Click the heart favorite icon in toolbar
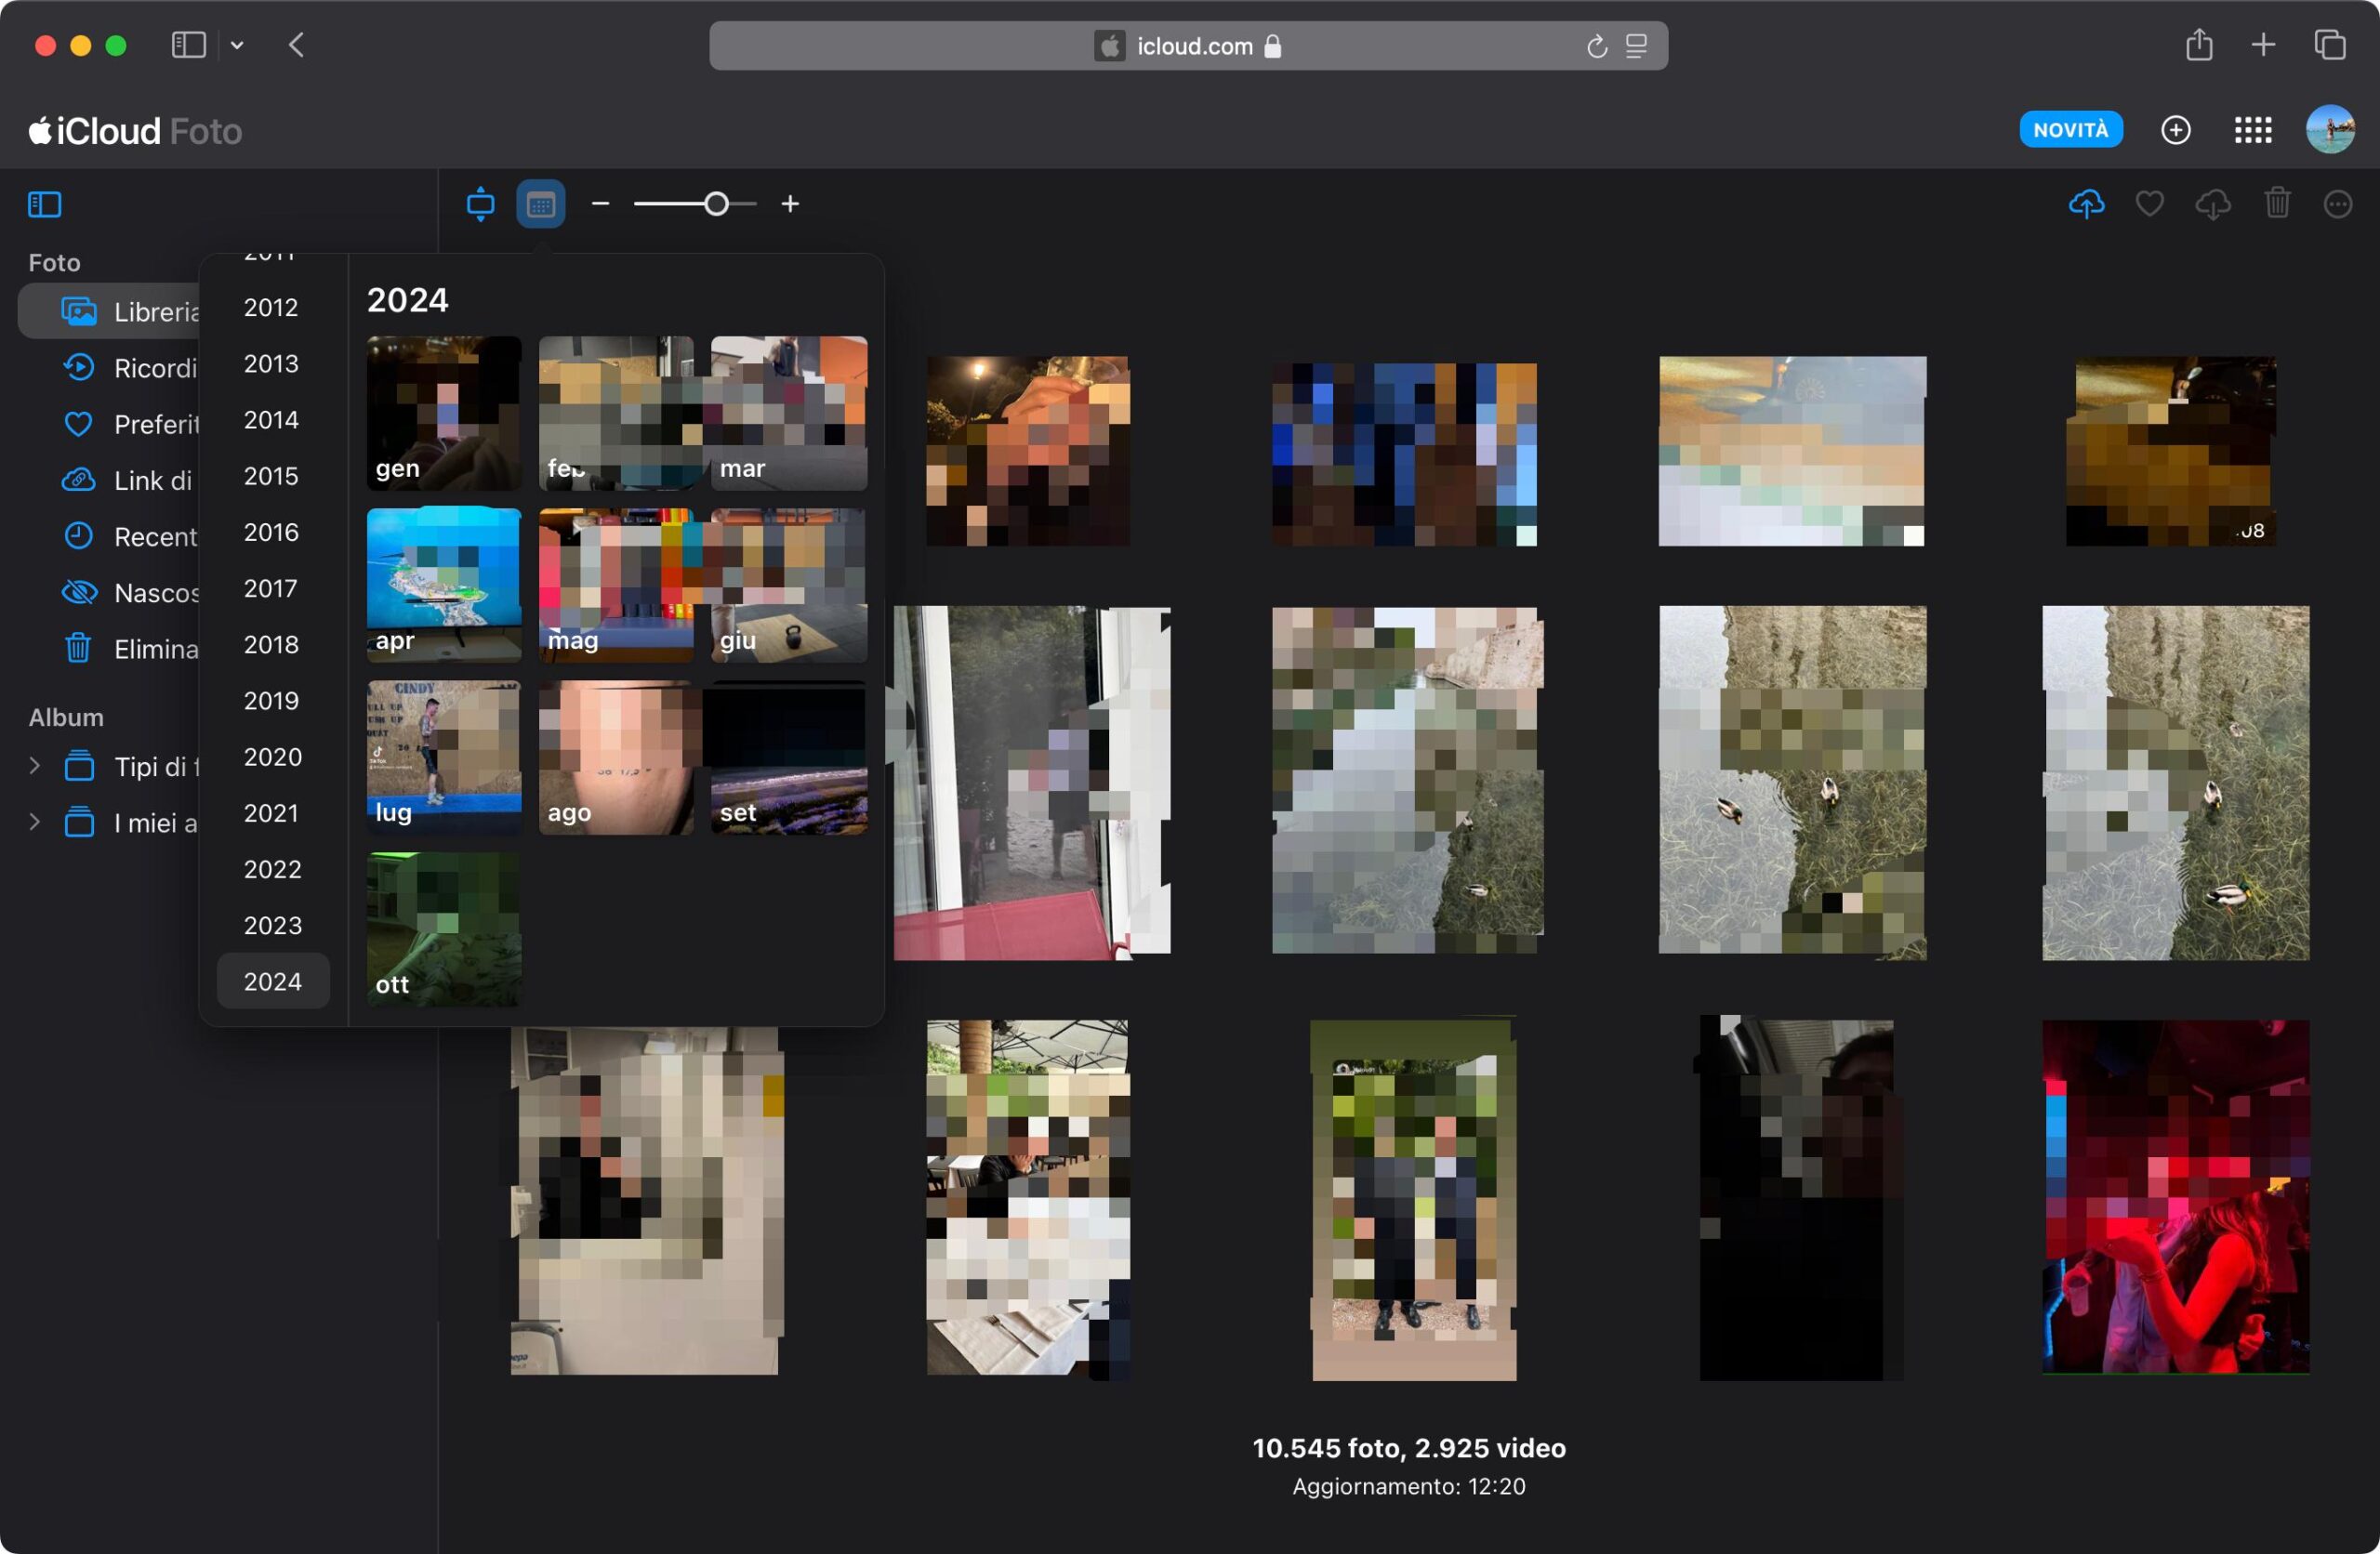The width and height of the screenshot is (2380, 1554). pos(2149,204)
